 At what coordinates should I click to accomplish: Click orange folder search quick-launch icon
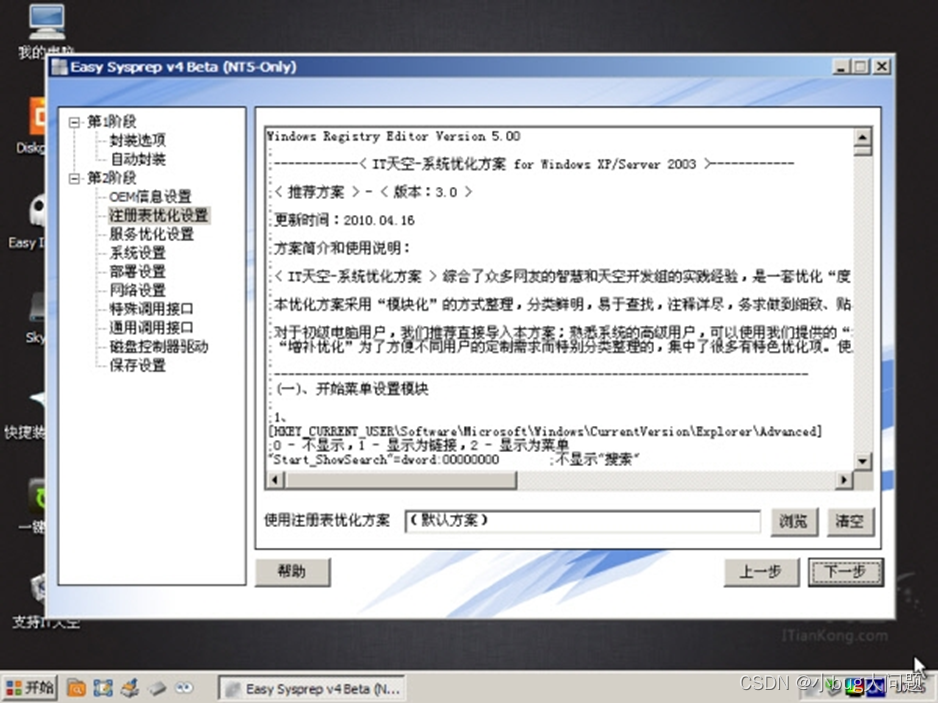coord(76,689)
